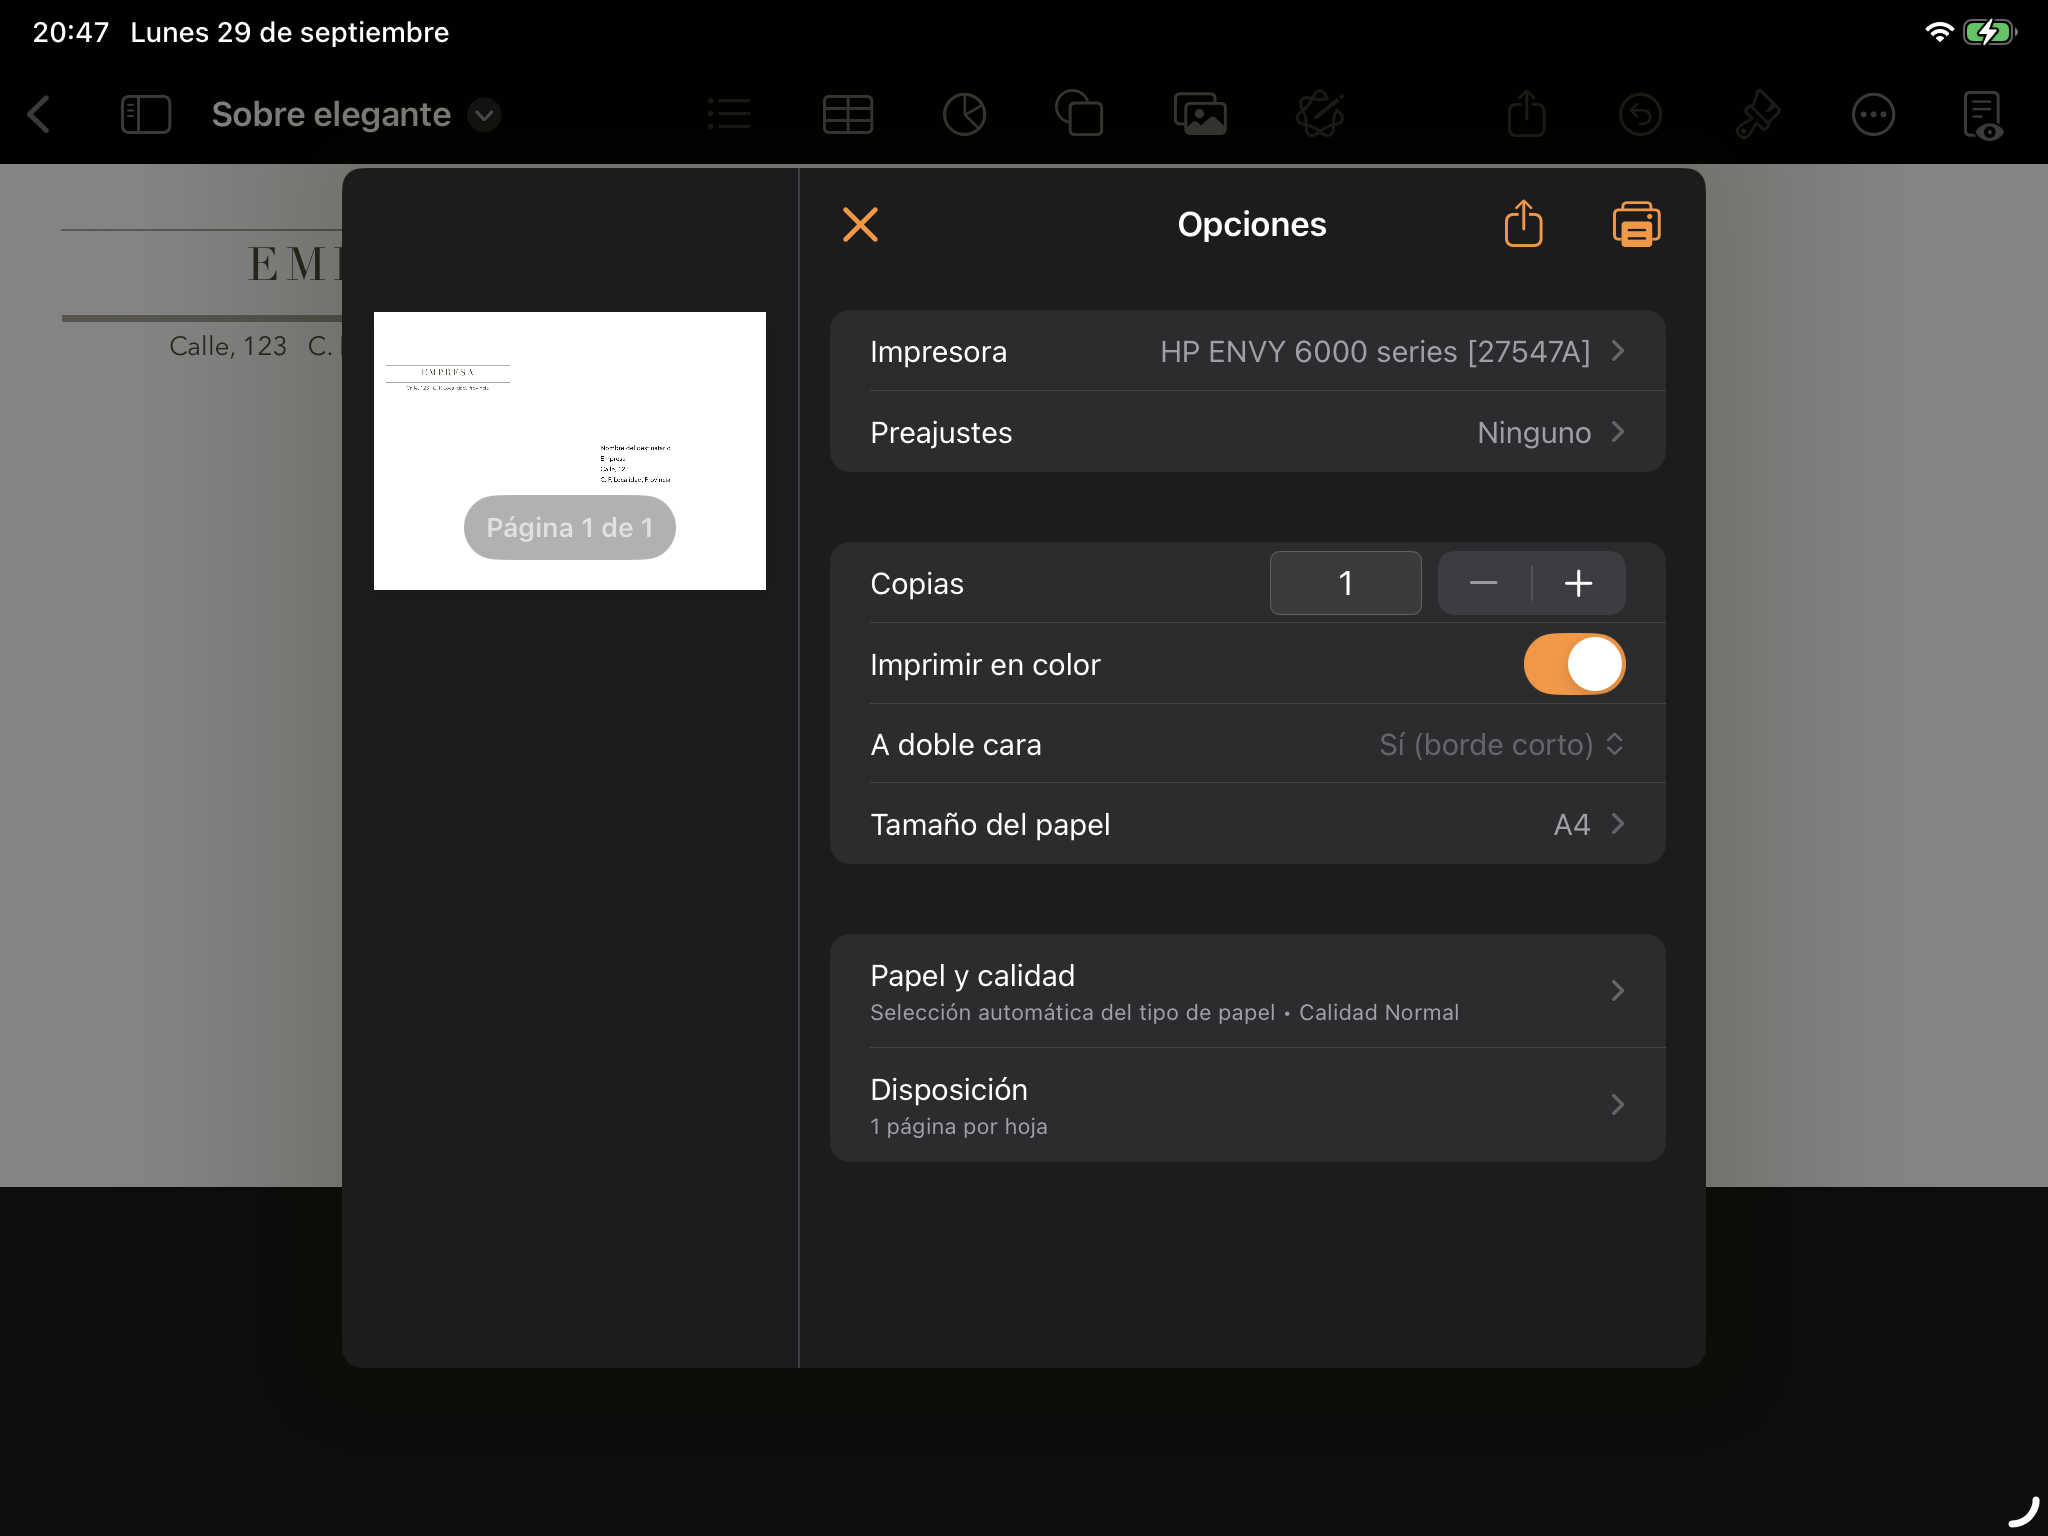Tap the share icon in Opciones header

1523,224
